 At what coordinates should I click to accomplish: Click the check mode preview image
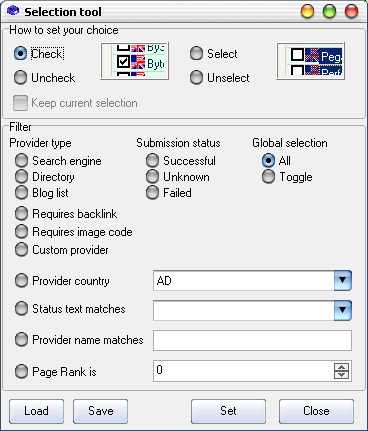tap(135, 61)
